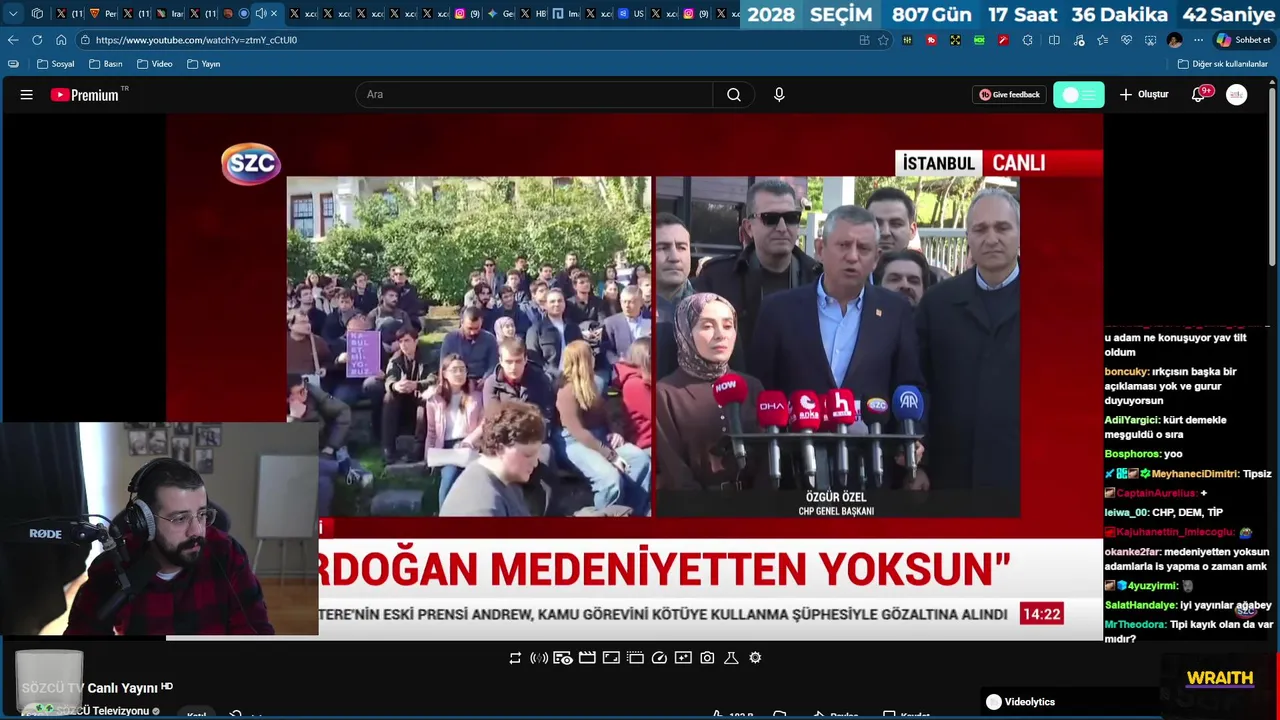
Task: Open YouTube notifications bell
Action: point(1198,95)
